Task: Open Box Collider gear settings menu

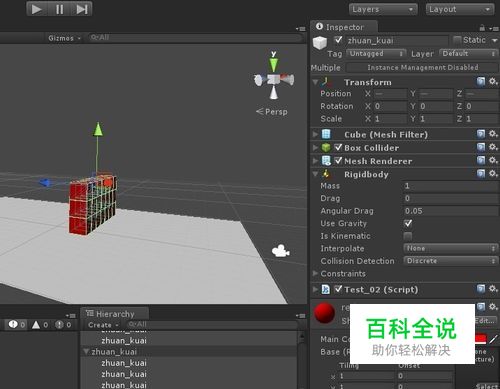Action: [x=493, y=147]
